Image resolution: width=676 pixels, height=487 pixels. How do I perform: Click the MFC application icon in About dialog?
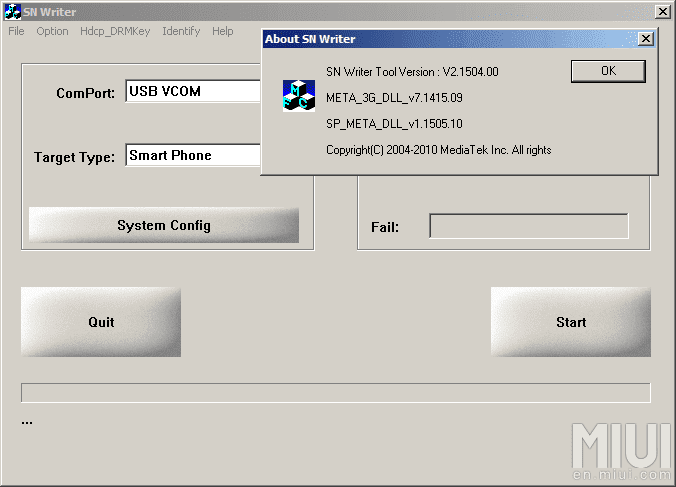(299, 96)
